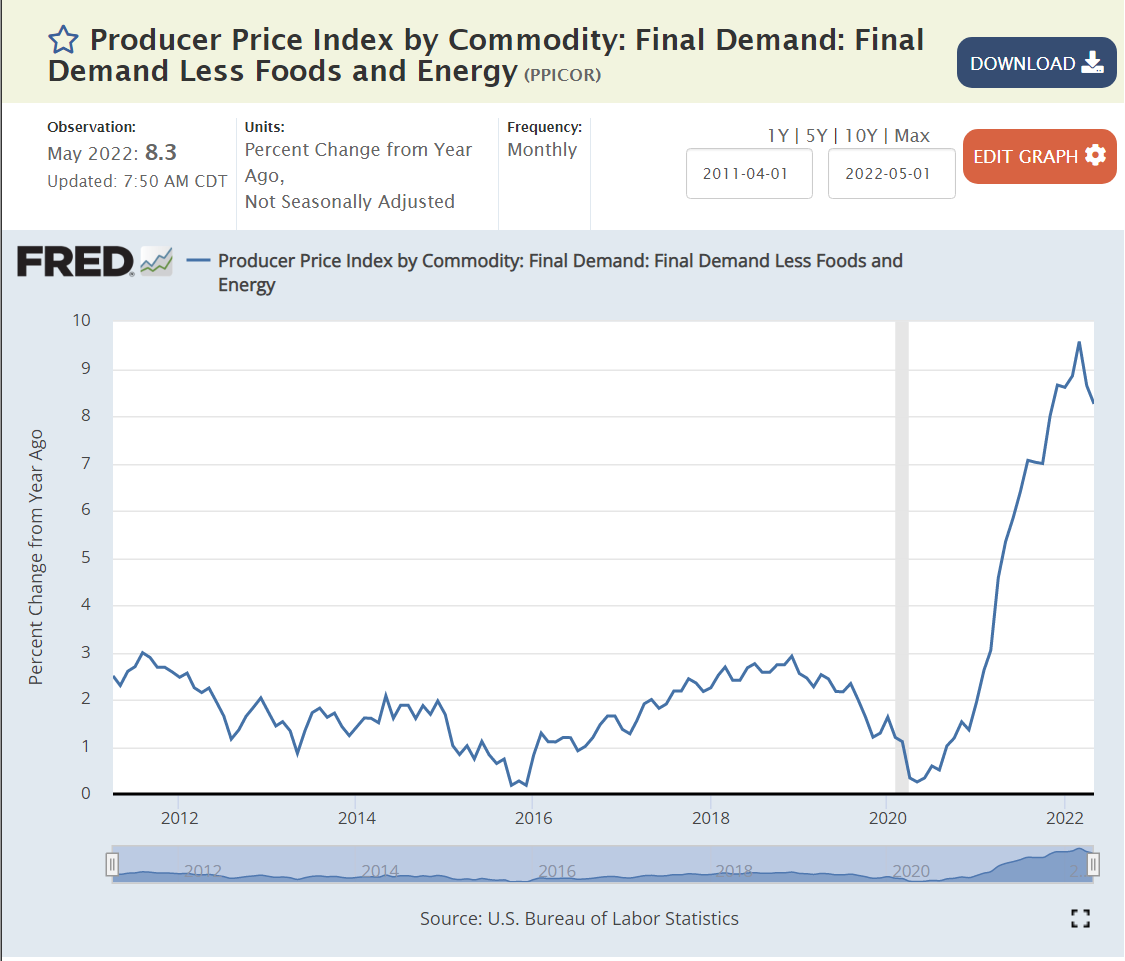Click the left range slider handle
This screenshot has height=961, width=1125.
pos(113,864)
